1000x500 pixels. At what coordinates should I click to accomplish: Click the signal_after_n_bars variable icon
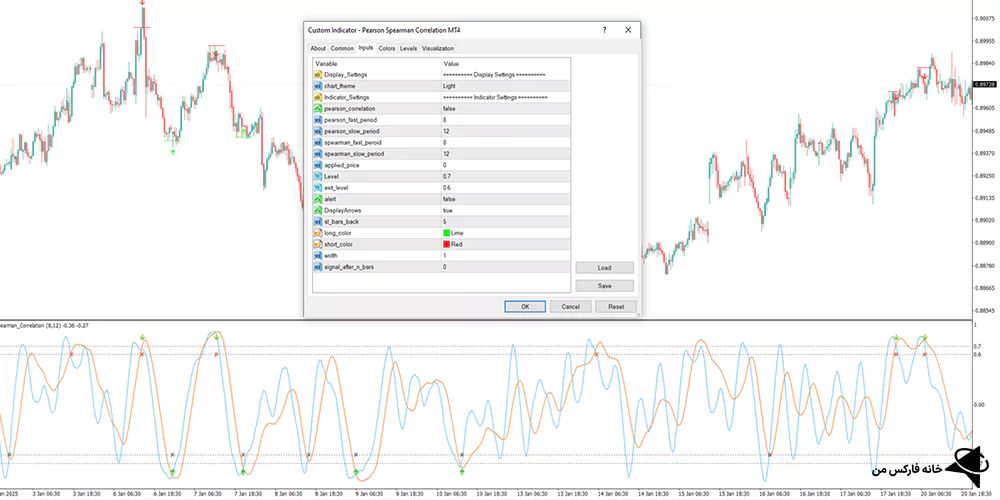pos(318,267)
